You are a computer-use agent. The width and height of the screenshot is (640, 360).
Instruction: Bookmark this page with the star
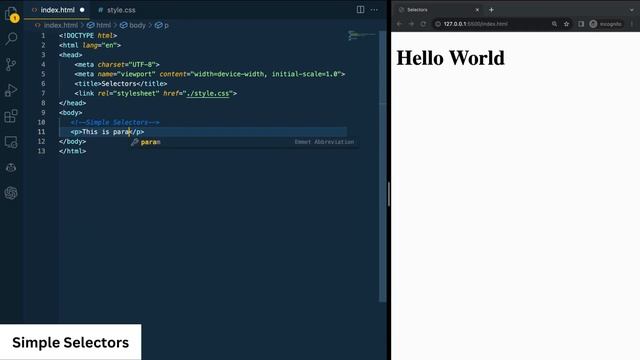tap(567, 24)
